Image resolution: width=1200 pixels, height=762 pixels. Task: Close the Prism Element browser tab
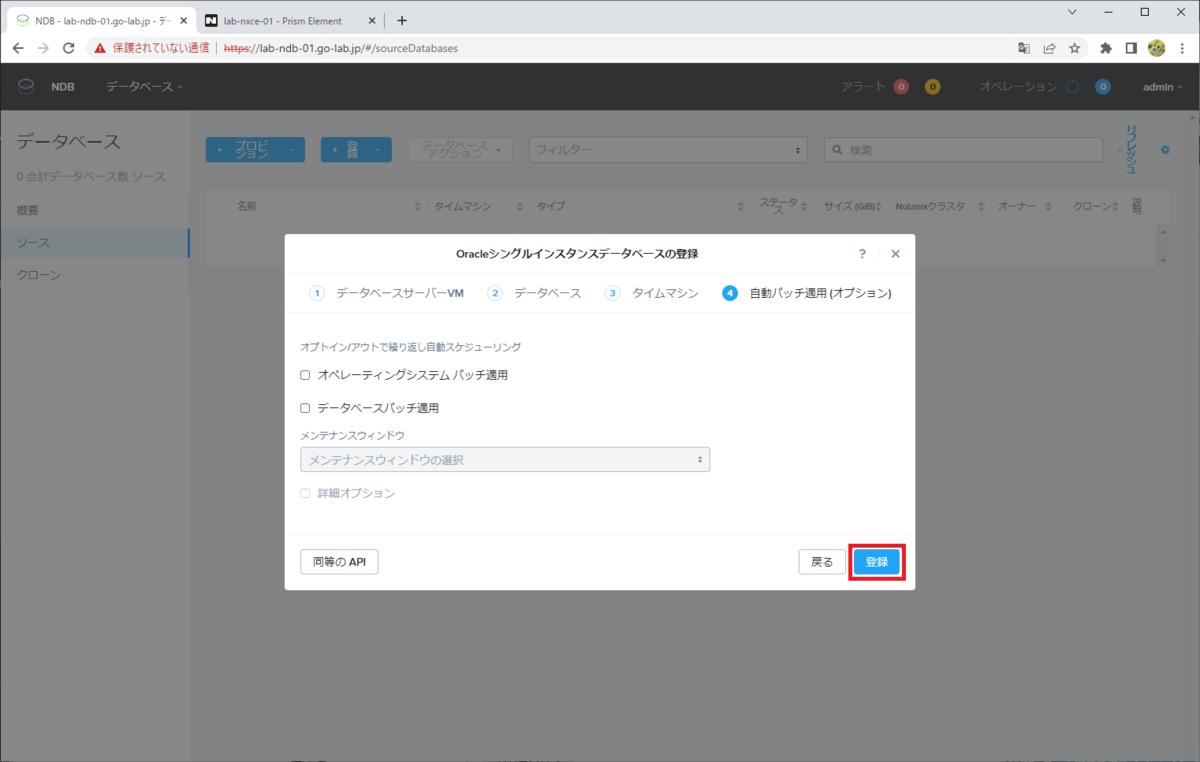pos(372,20)
